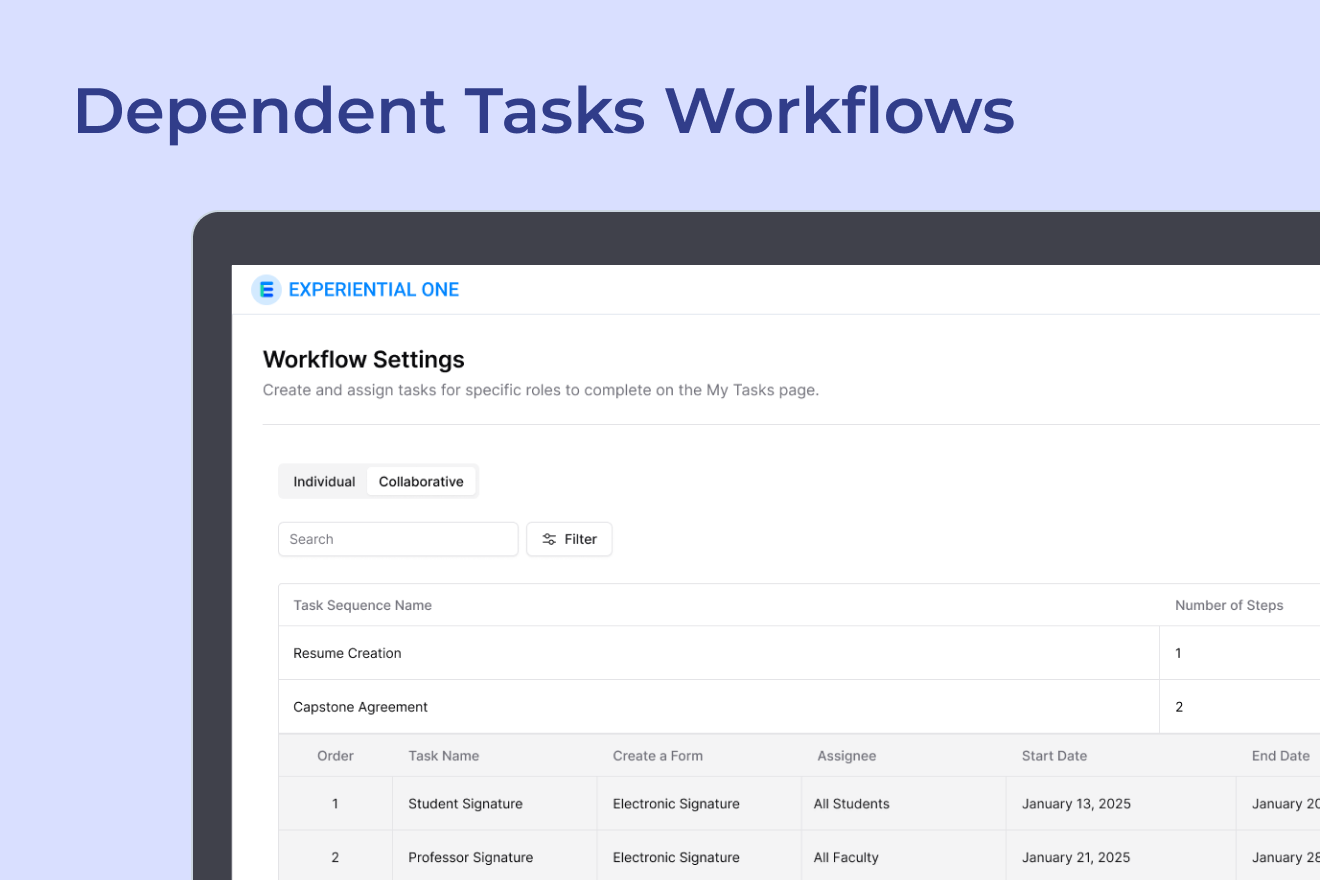Click the Experiential One logo icon
Image resolution: width=1320 pixels, height=880 pixels.
click(266, 290)
